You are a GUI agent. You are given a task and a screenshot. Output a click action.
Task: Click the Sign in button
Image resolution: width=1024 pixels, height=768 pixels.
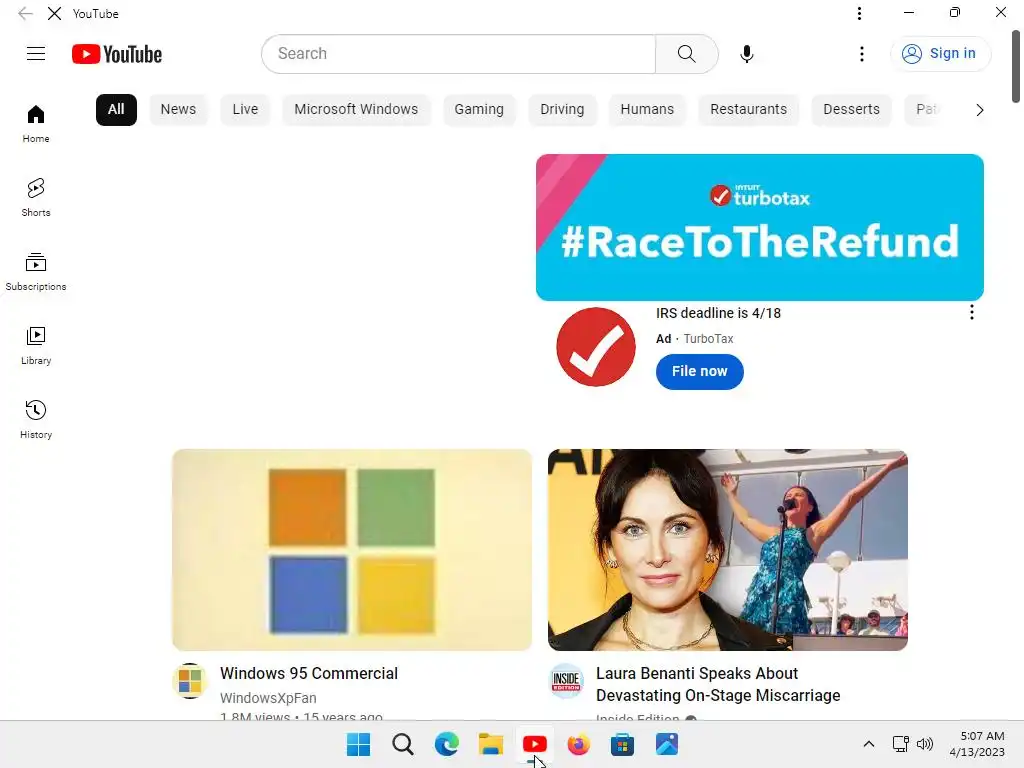pyautogui.click(x=940, y=54)
